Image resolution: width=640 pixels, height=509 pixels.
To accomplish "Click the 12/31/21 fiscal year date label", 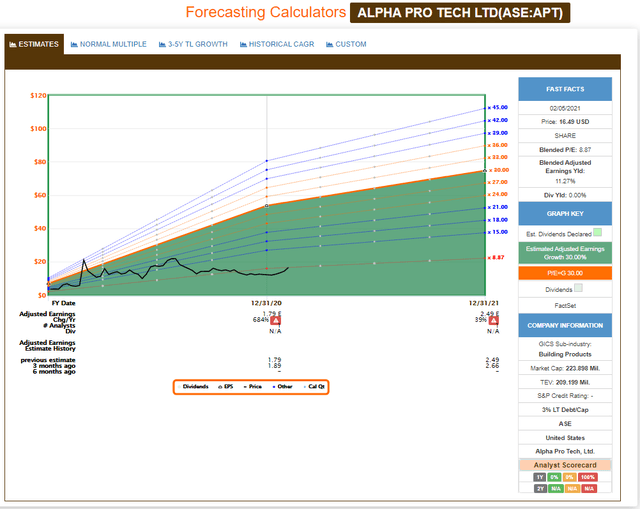I will [x=484, y=303].
